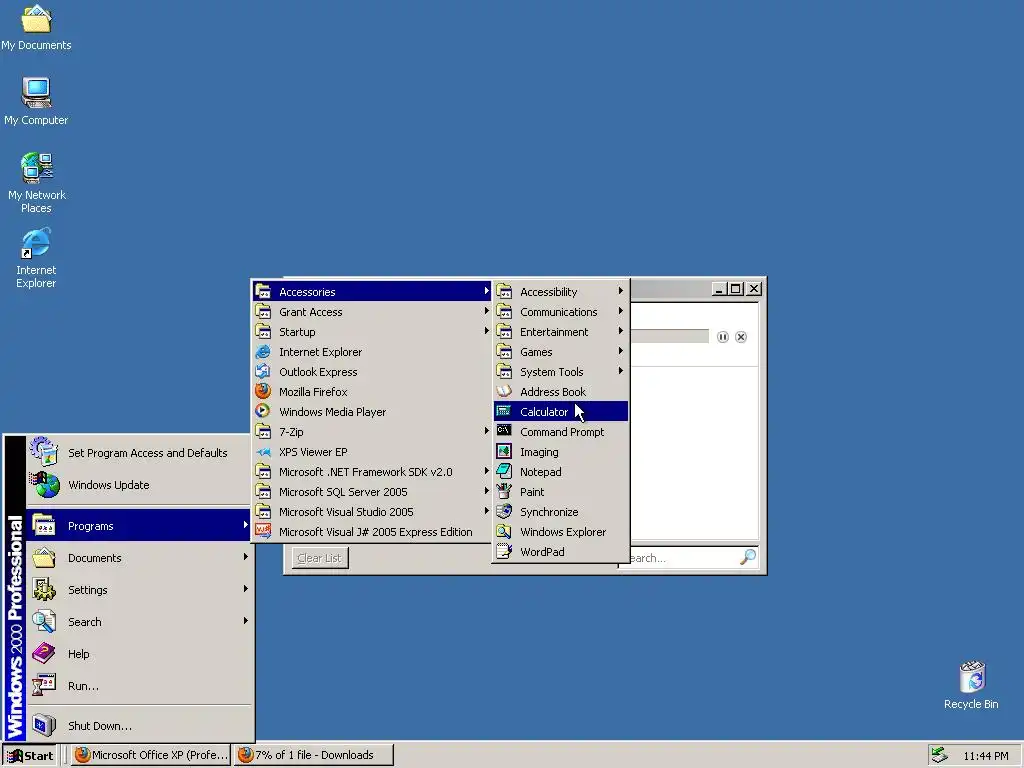Switch to Downloads window taskbar button
The height and width of the screenshot is (768, 1024).
click(x=313, y=755)
